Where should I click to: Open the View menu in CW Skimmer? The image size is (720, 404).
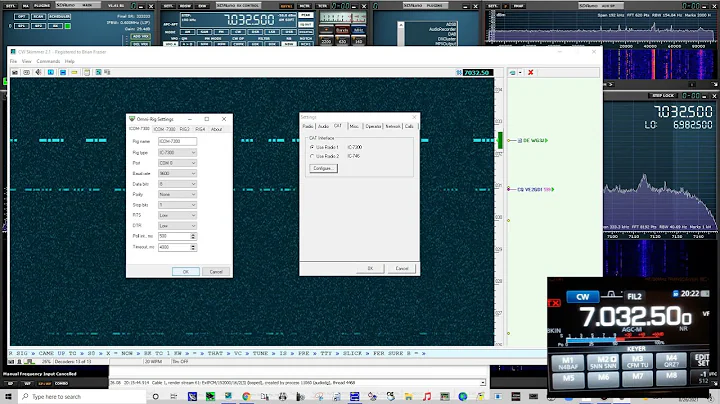tap(27, 61)
